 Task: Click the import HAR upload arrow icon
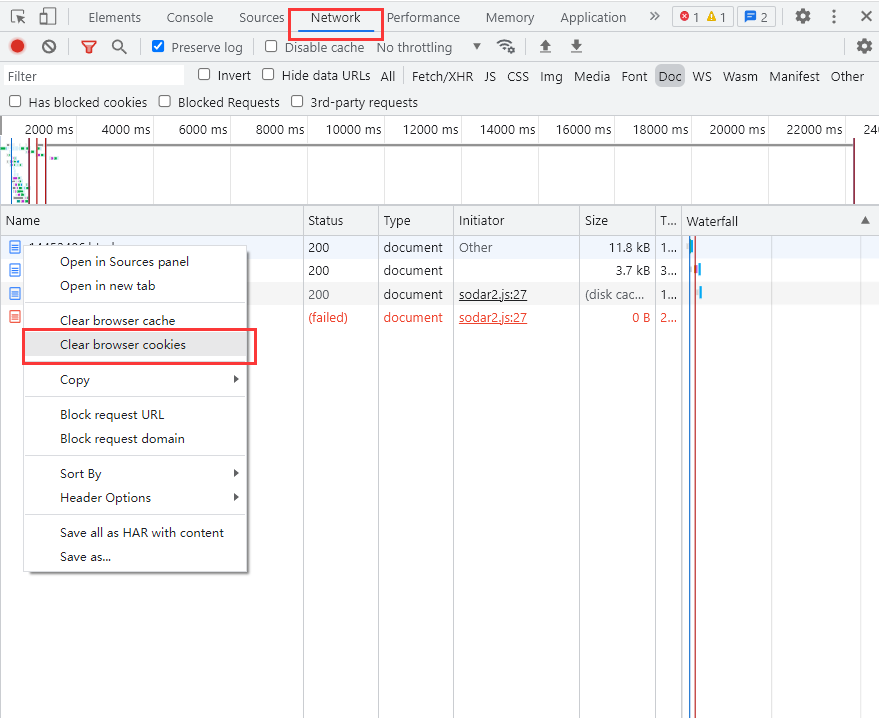click(545, 47)
